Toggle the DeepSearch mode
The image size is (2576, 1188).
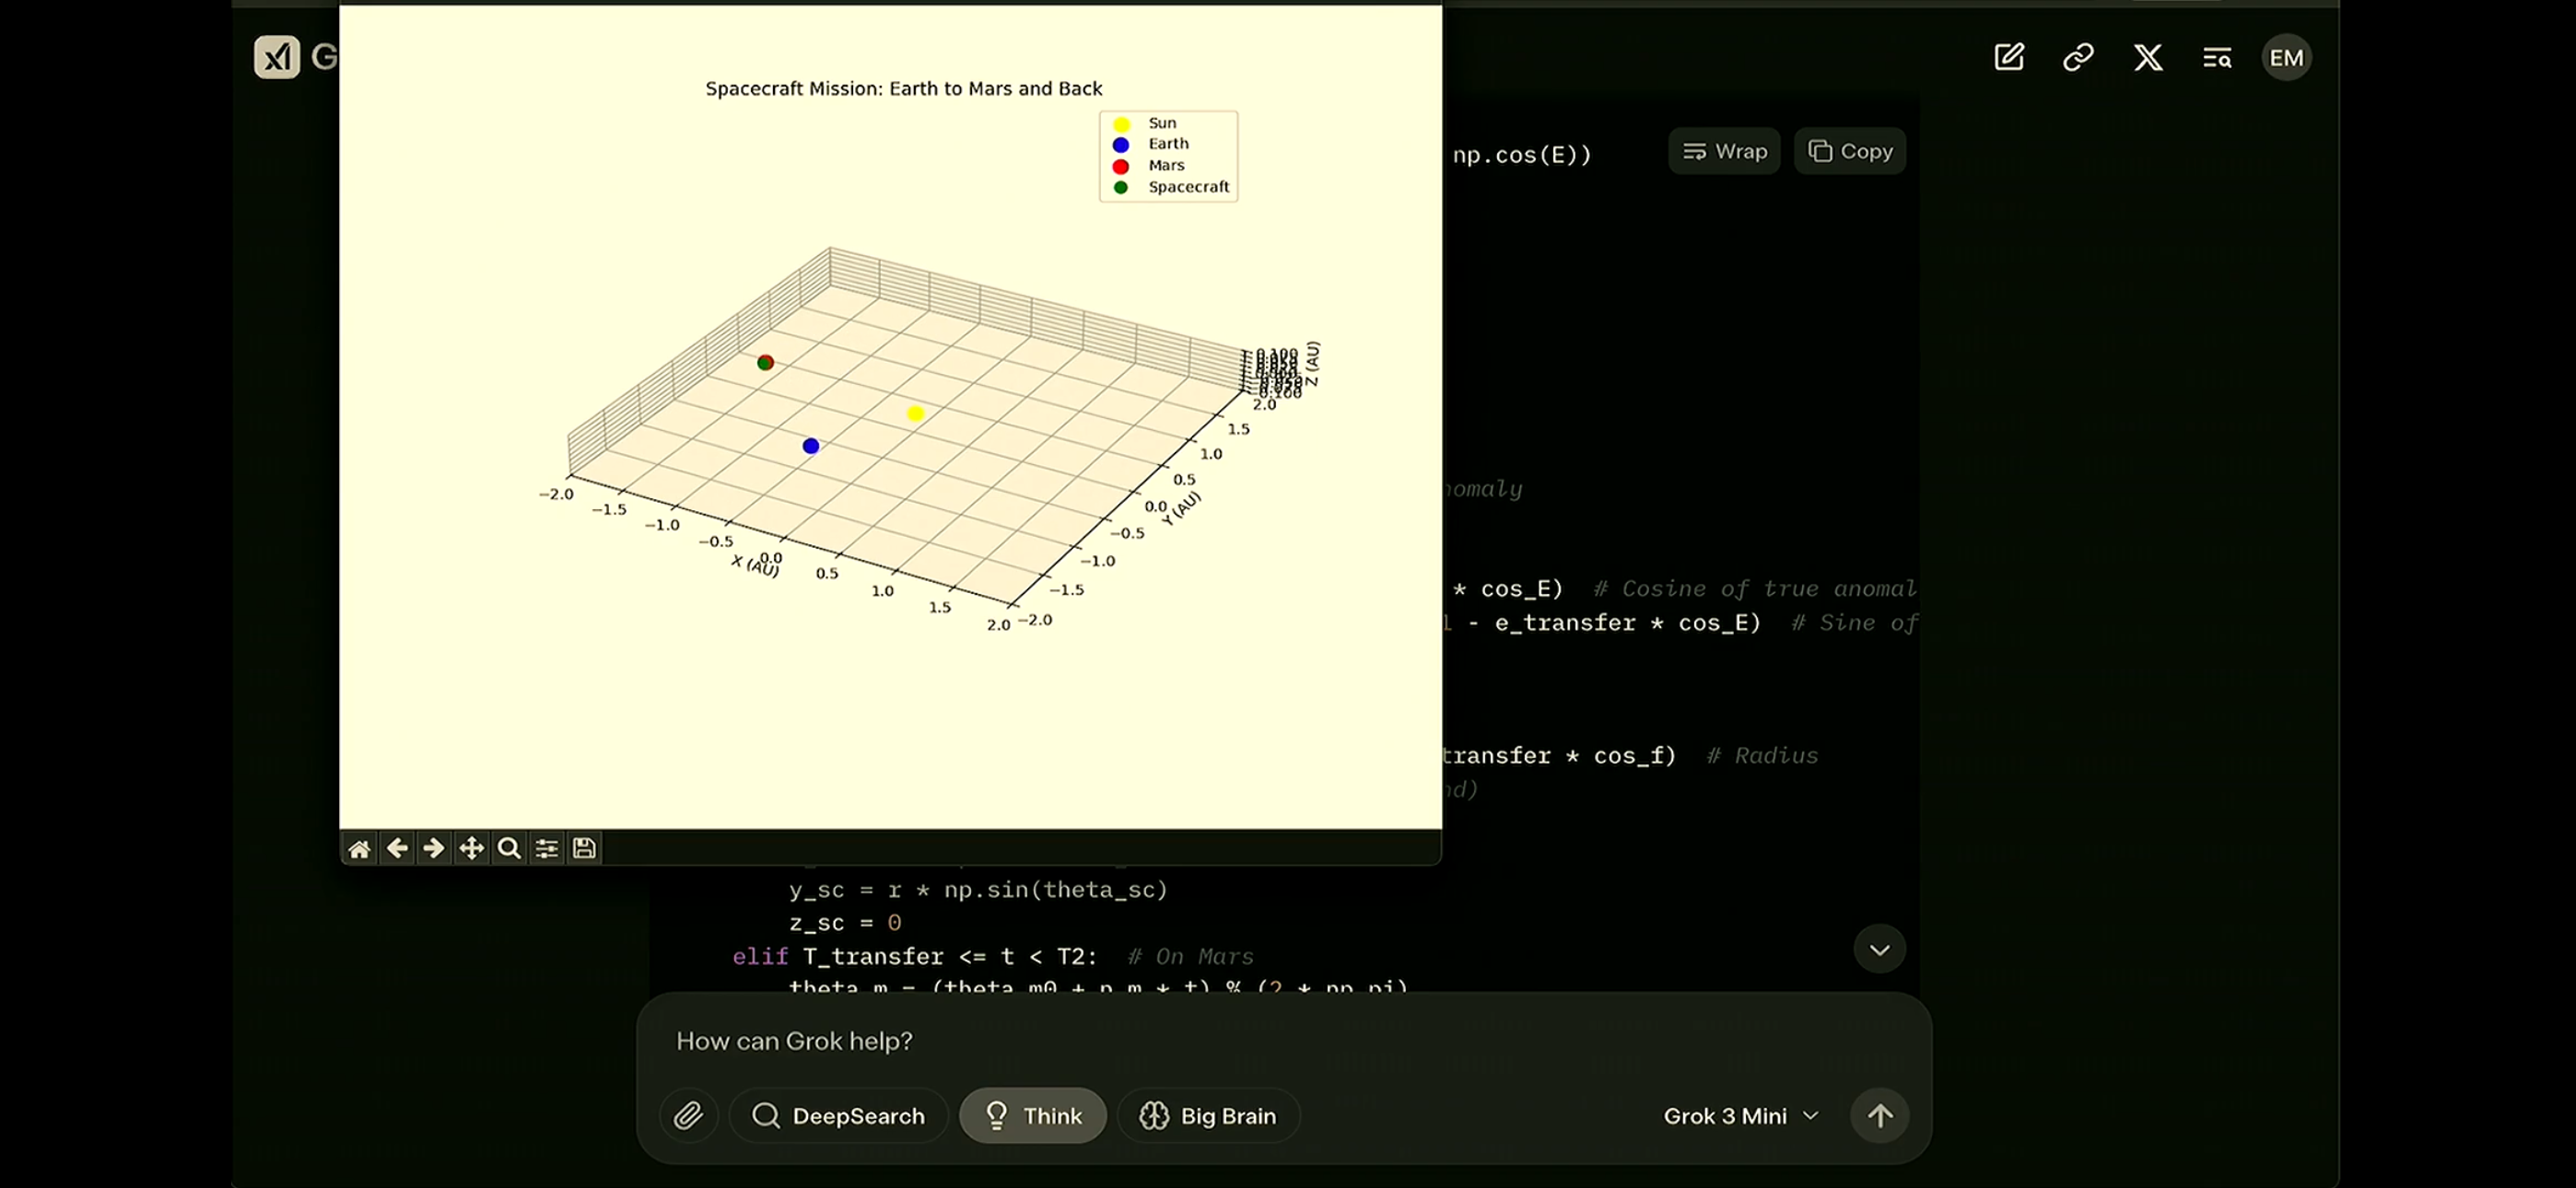tap(838, 1116)
